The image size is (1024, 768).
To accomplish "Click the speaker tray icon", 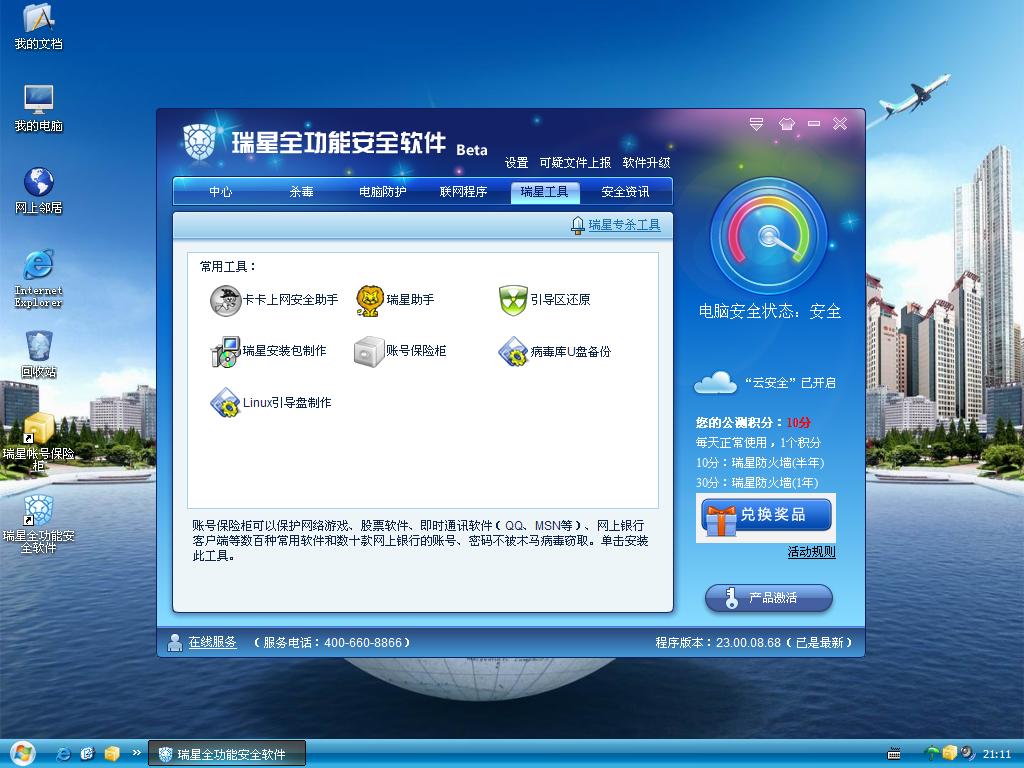I will (x=967, y=754).
